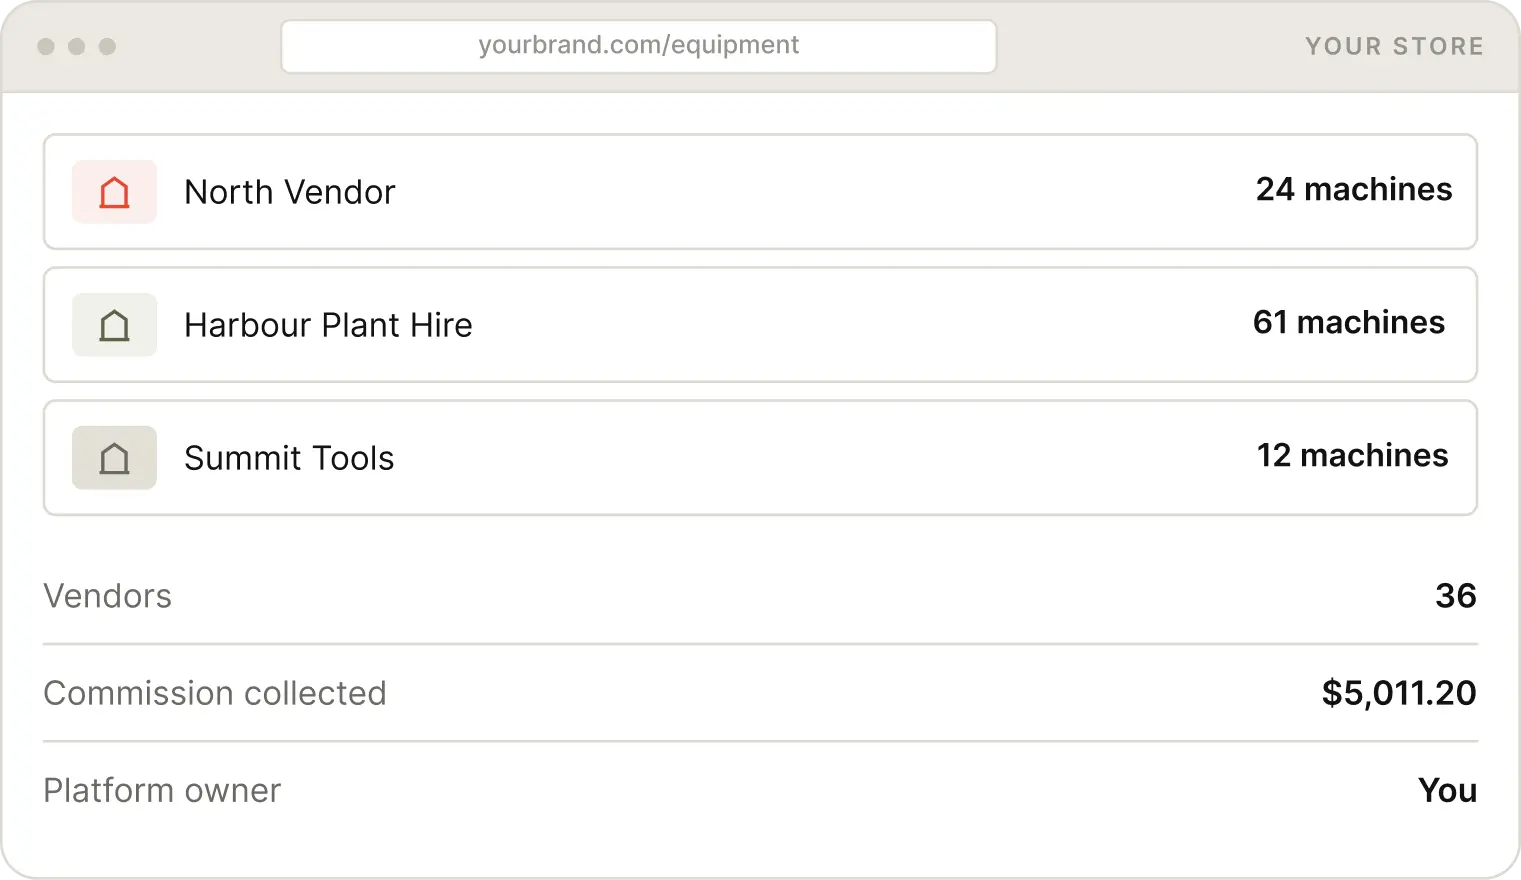Click the YOUR STORE label
This screenshot has height=880, width=1521.
click(x=1394, y=46)
